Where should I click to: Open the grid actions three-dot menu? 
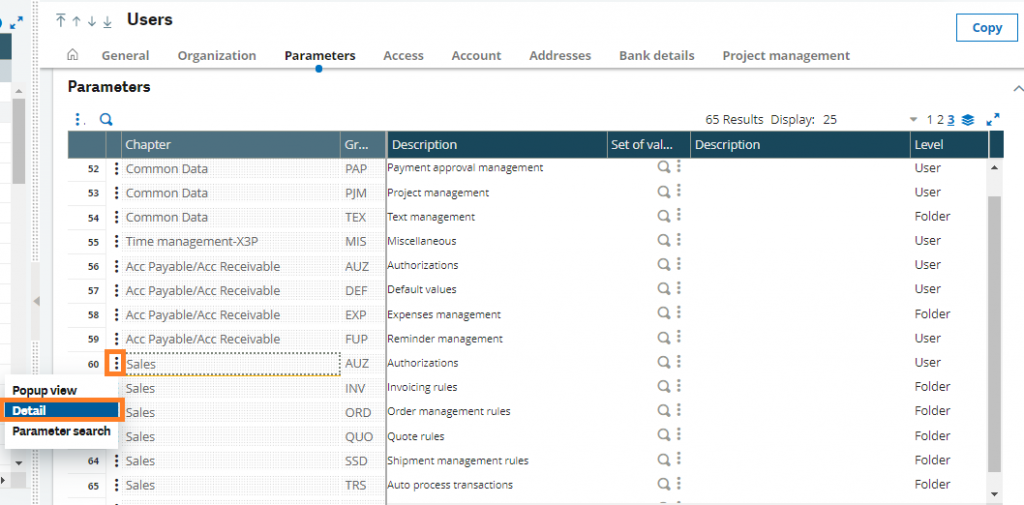point(79,120)
